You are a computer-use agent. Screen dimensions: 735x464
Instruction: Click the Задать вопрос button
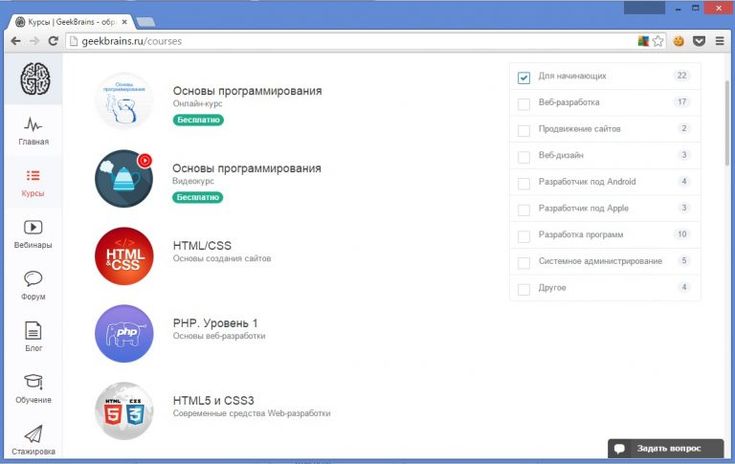coord(666,449)
